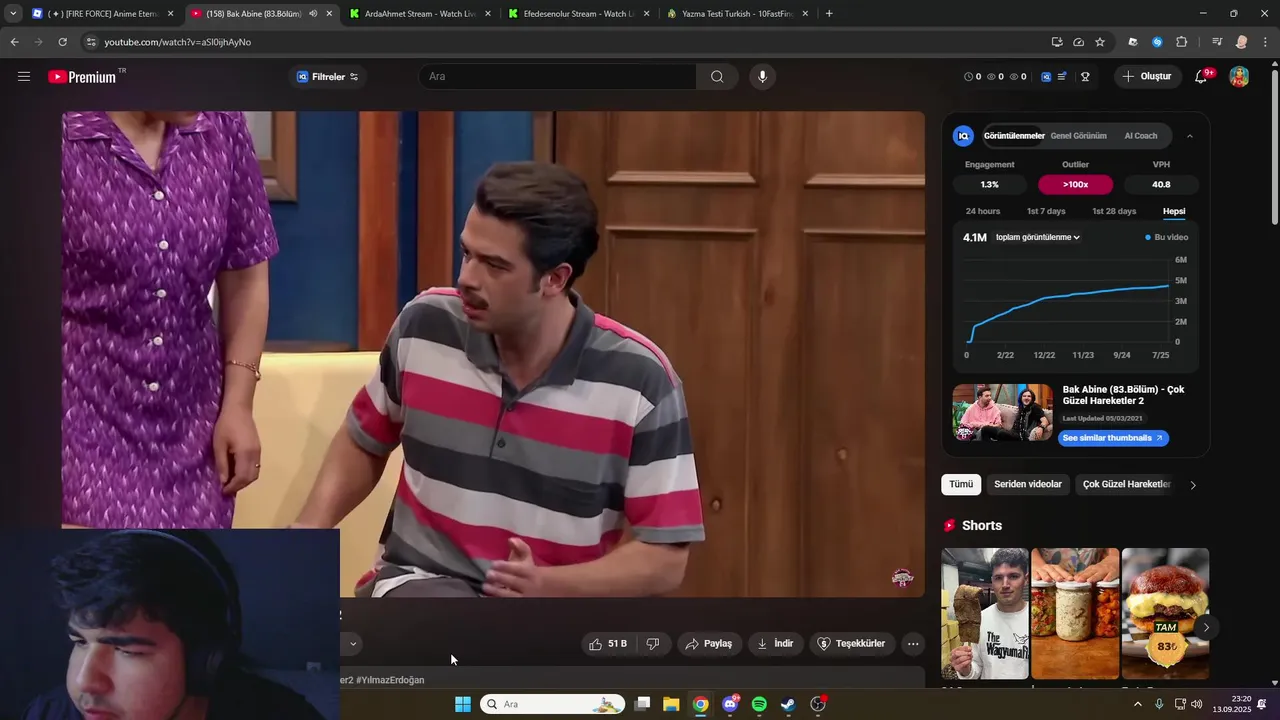1280x720 pixels.
Task: Expand the chevron dropdown below video
Action: click(x=352, y=644)
